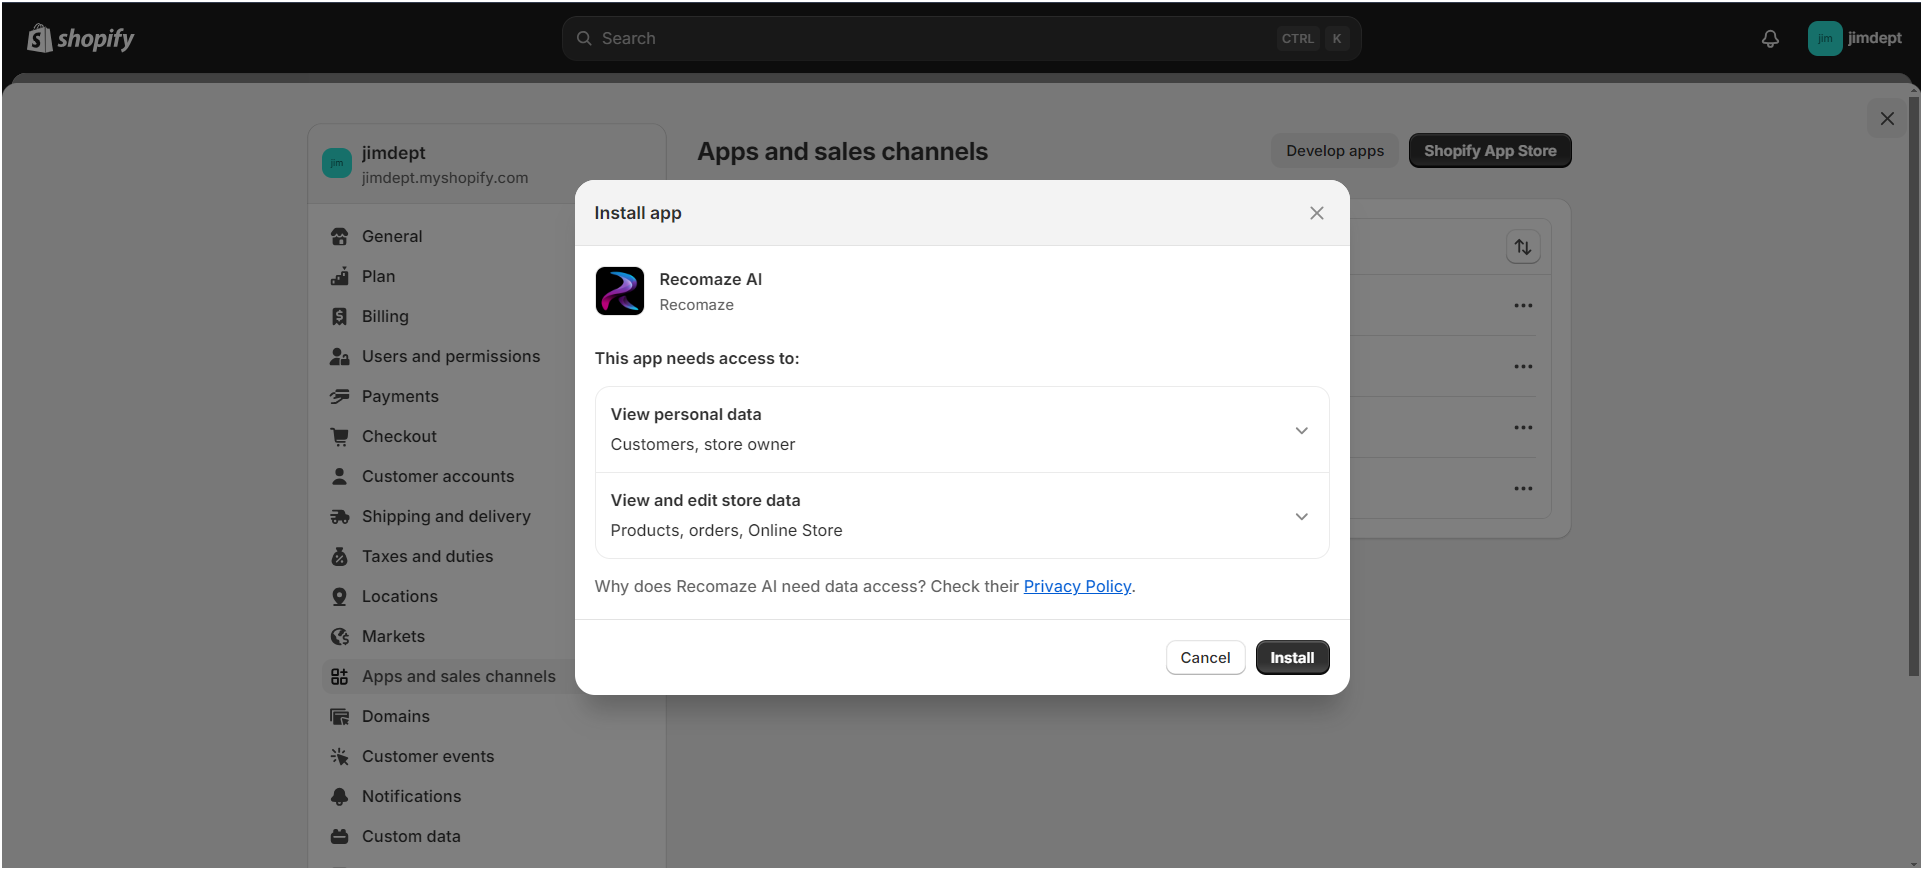Click the Customer accounts person icon
Screen dimensions: 1923x870
(340, 476)
